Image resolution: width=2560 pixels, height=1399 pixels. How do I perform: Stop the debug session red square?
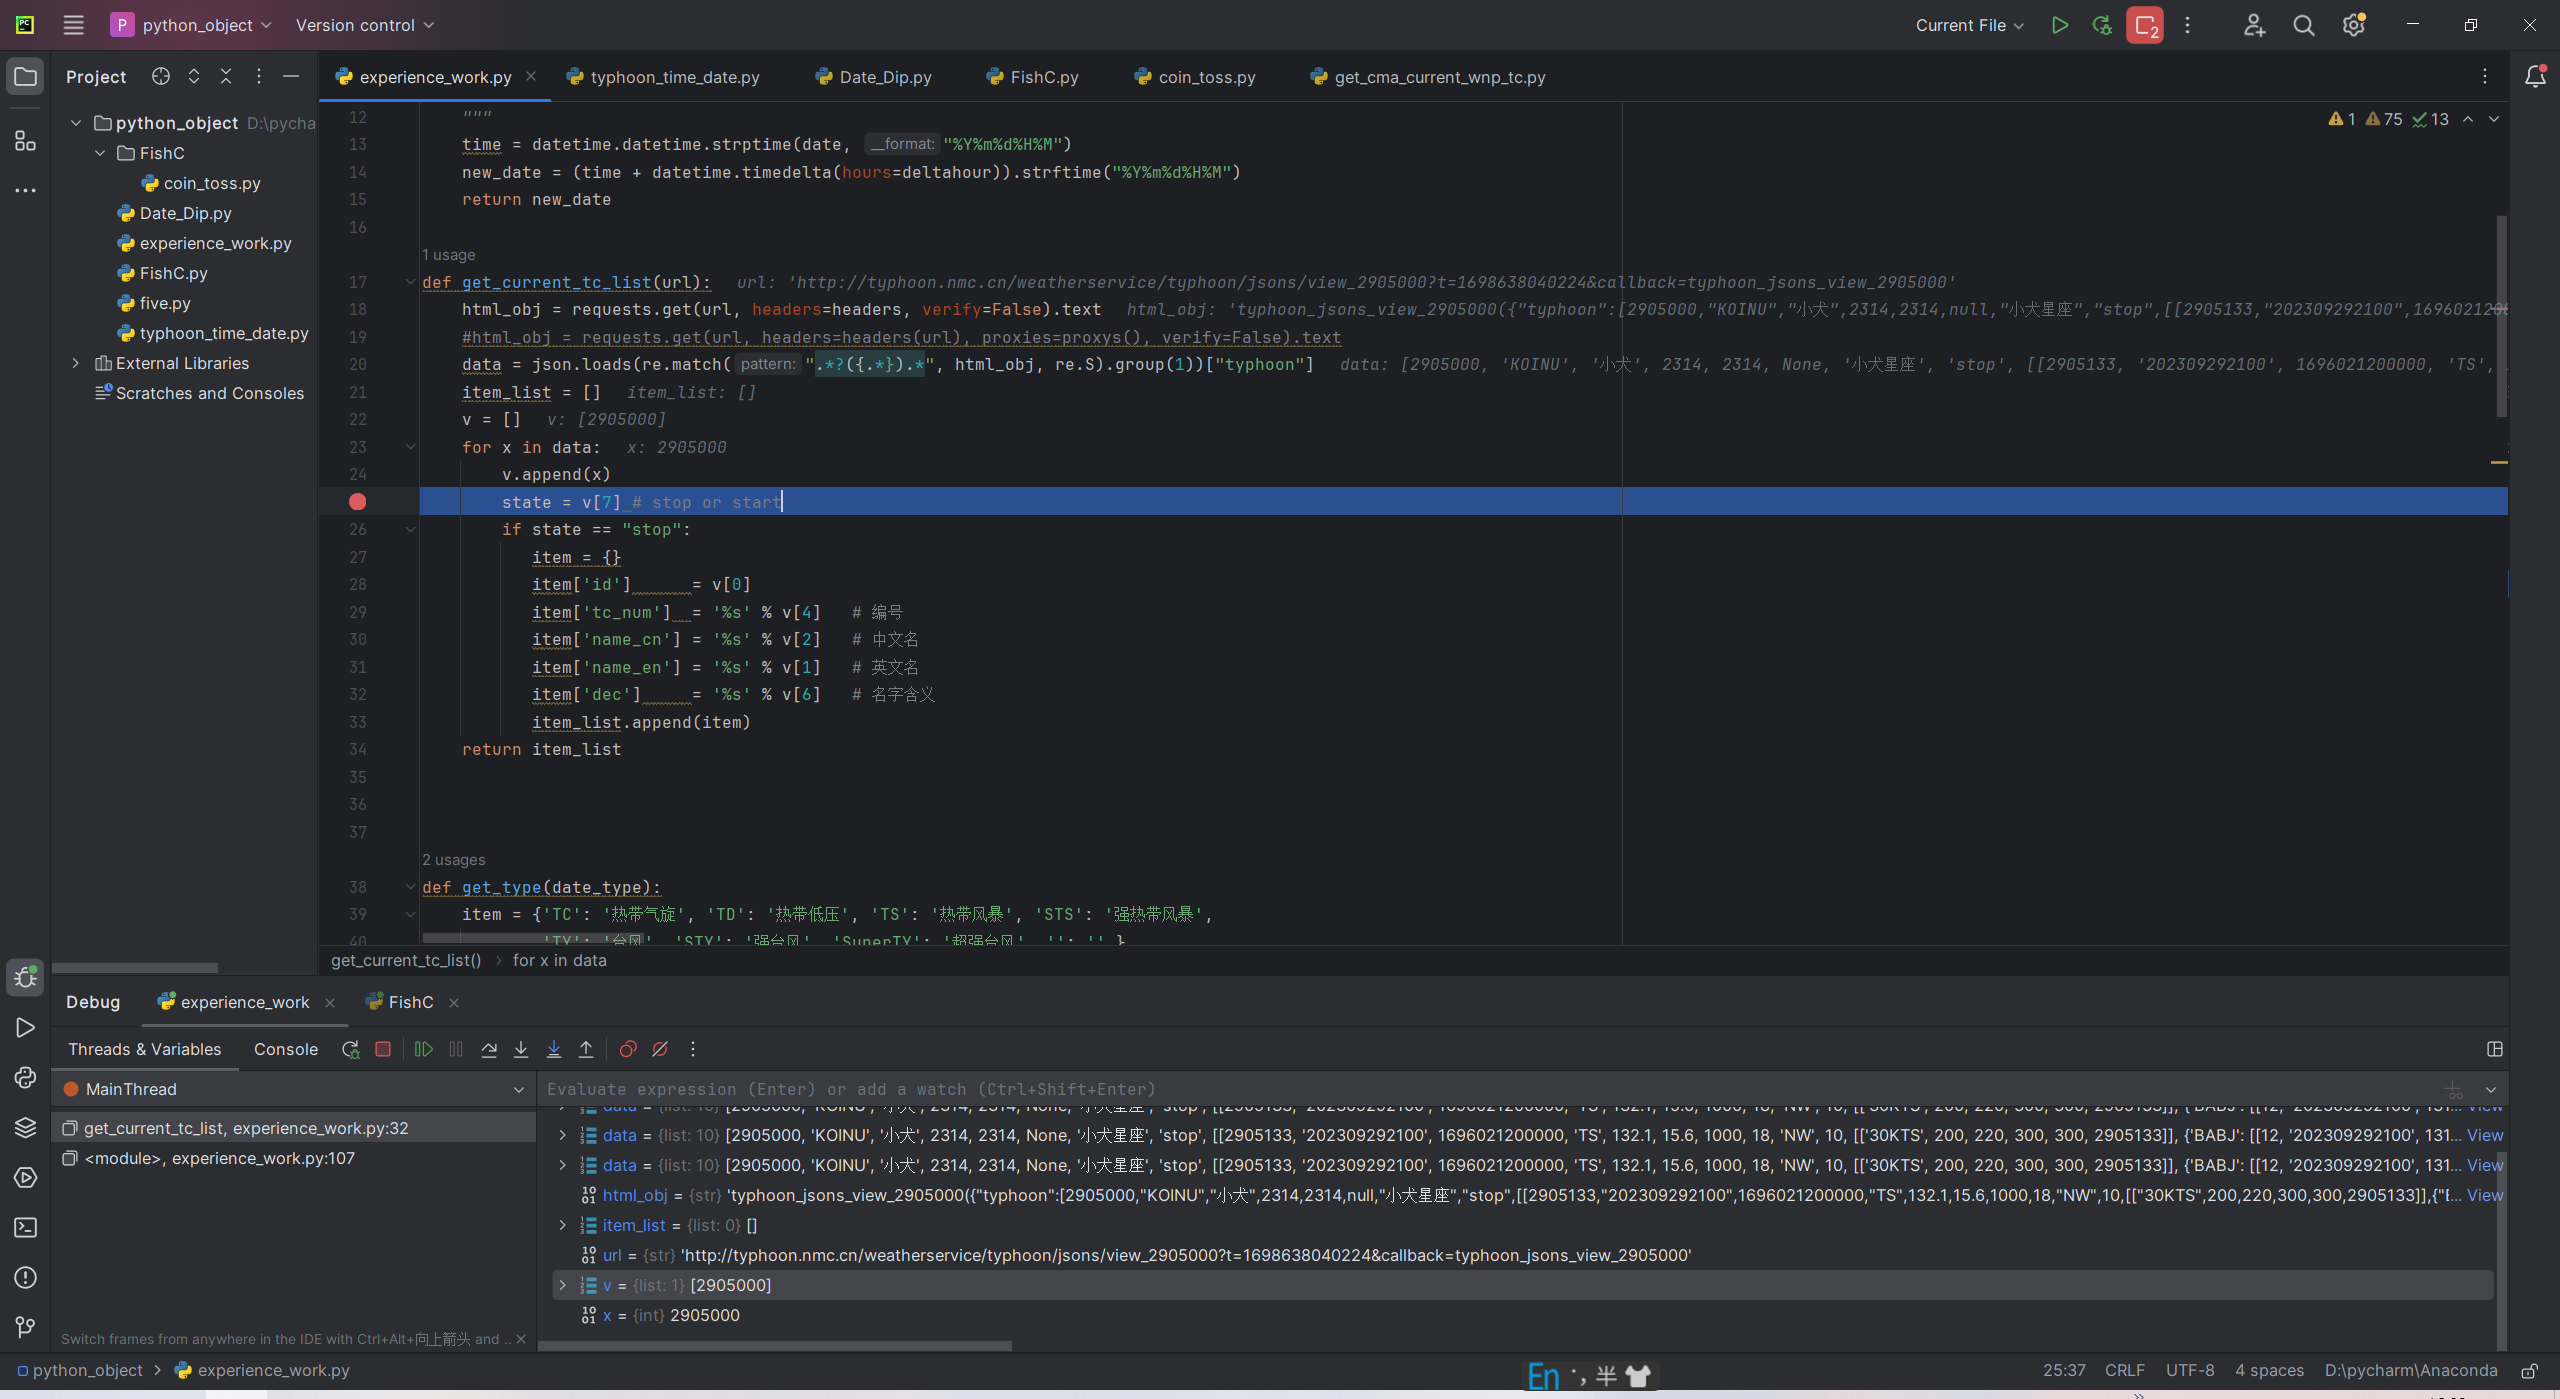point(383,1049)
